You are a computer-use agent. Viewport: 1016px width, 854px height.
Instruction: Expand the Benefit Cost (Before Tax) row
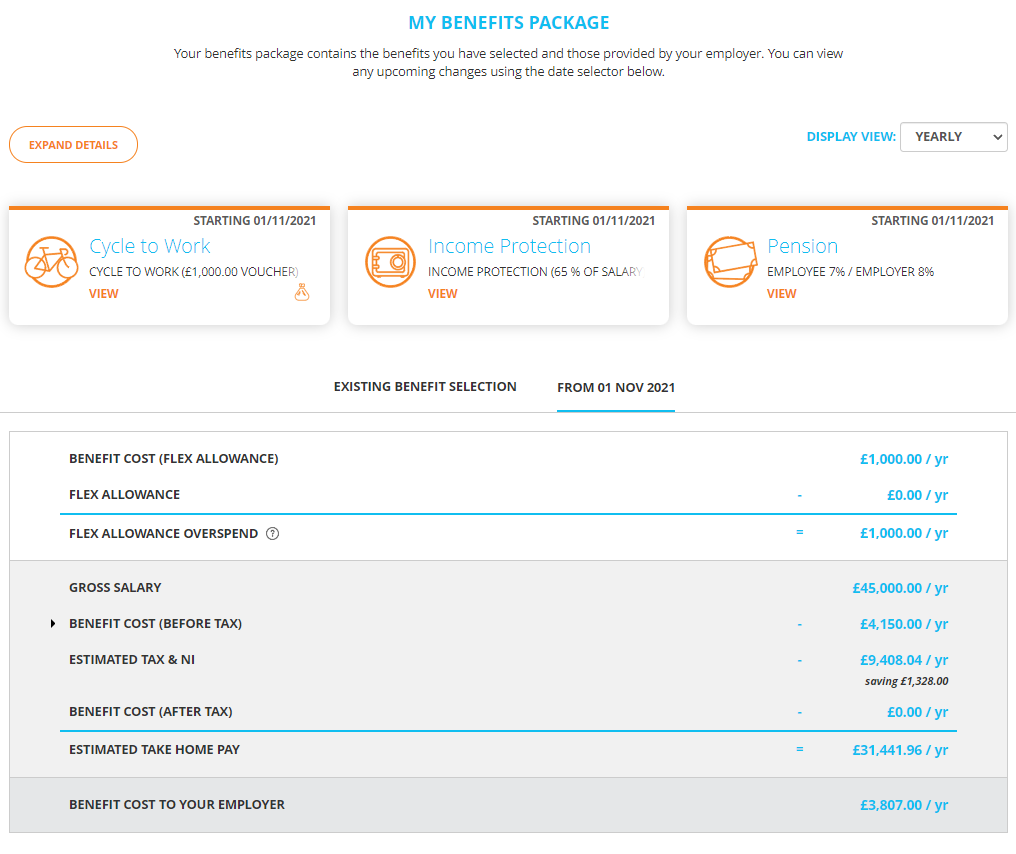[x=53, y=623]
